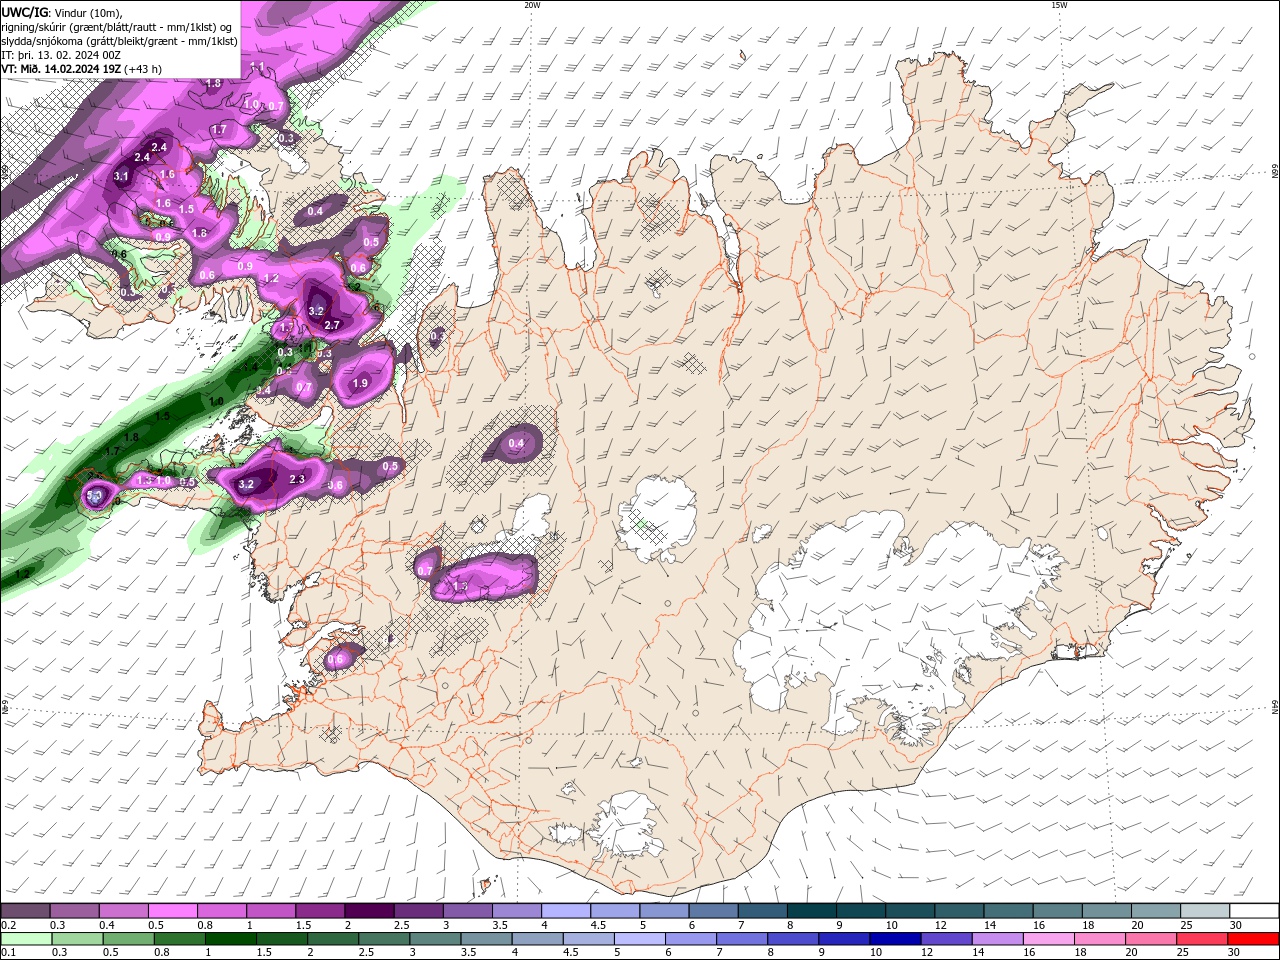Select the rain legend swatch starting at 3.5
The width and height of the screenshot is (1280, 960).
(x=486, y=939)
